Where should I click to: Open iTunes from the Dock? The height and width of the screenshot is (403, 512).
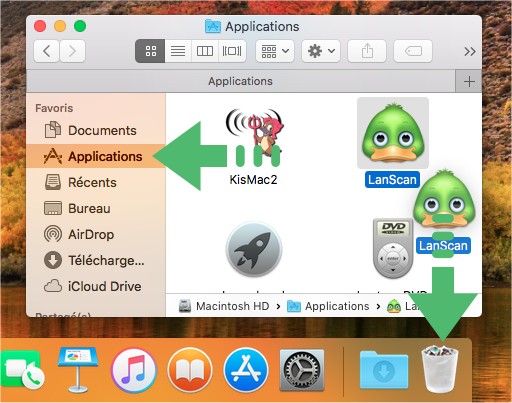tap(134, 370)
